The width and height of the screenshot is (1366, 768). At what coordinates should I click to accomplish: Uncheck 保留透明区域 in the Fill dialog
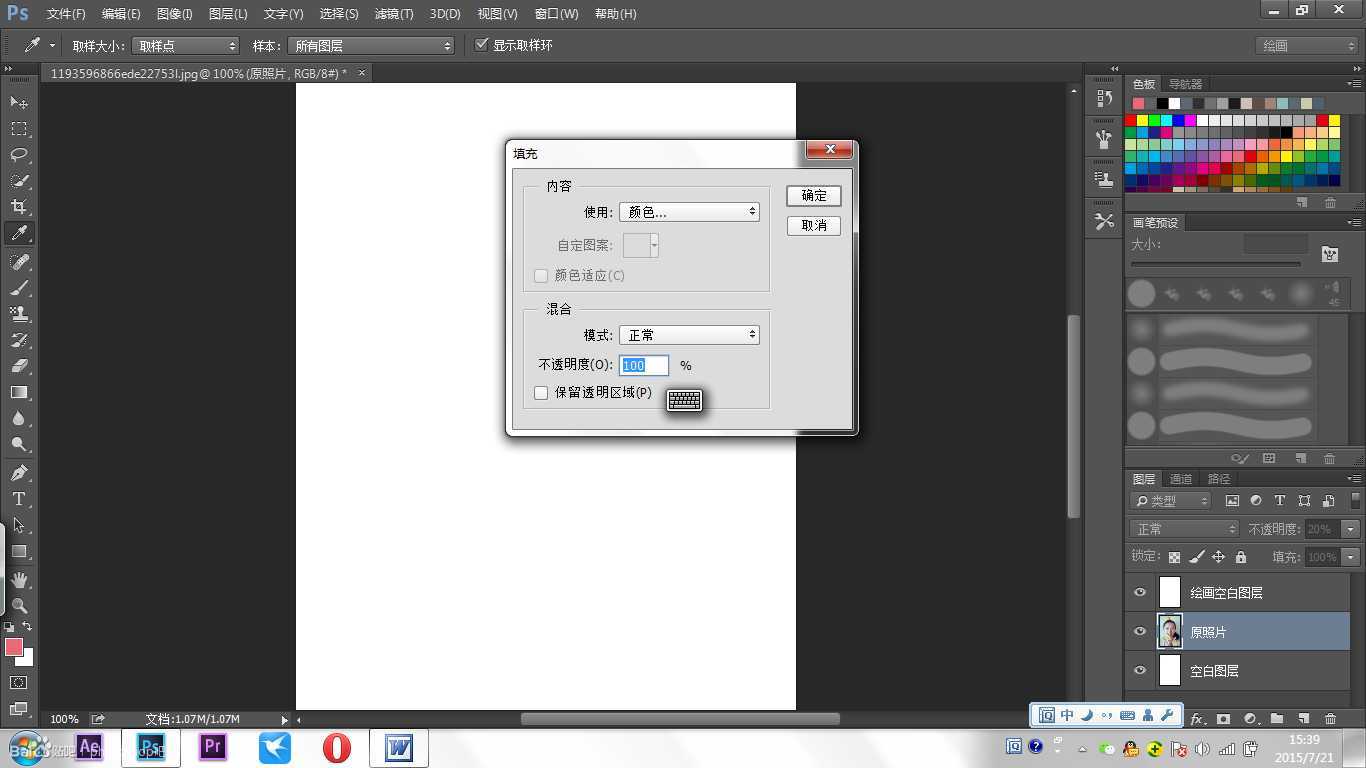click(541, 392)
